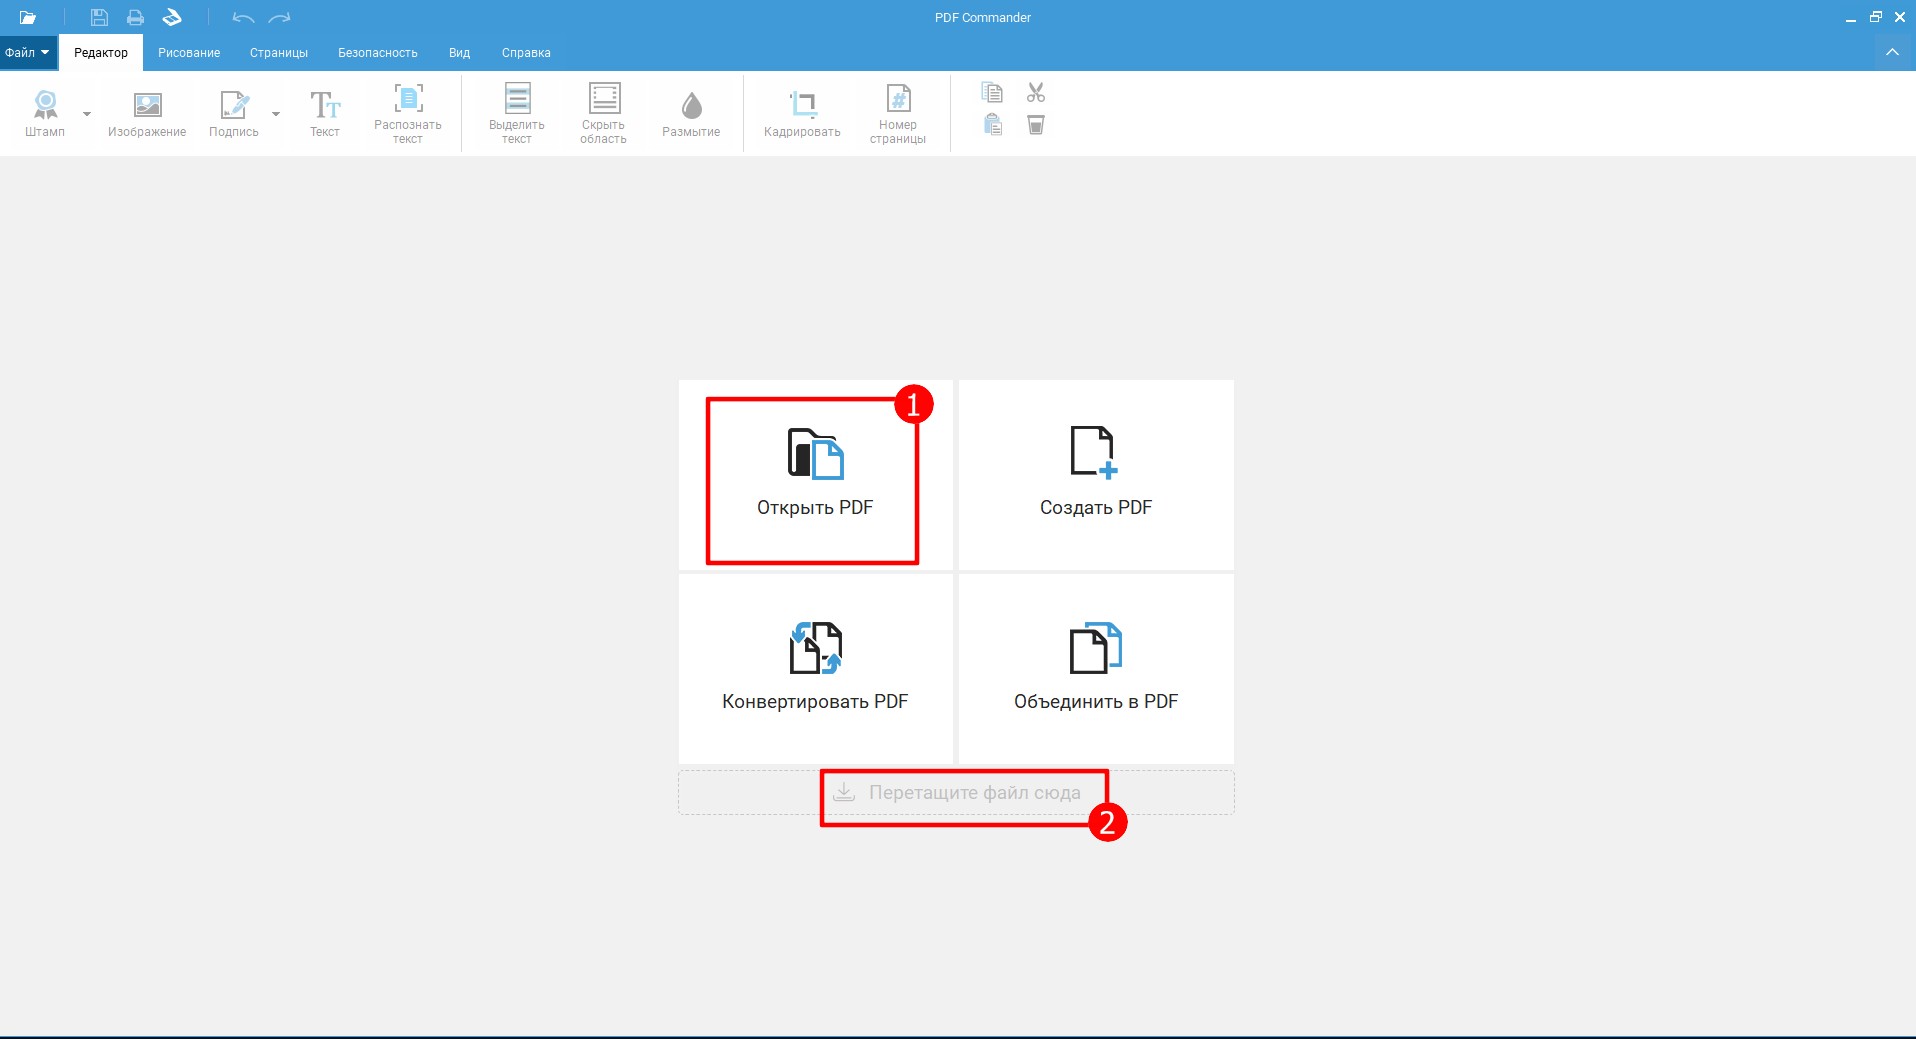The height and width of the screenshot is (1039, 1916).
Task: Open the Вид tab
Action: (459, 53)
